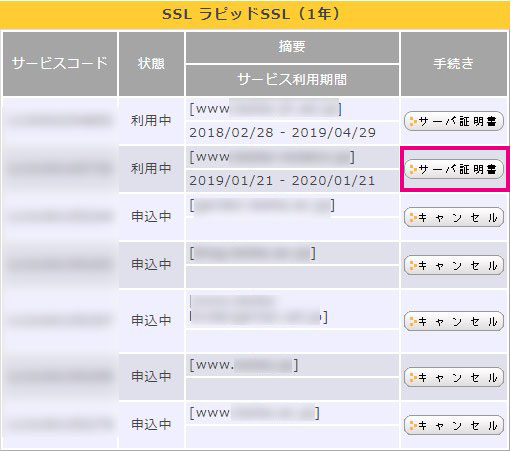Click キャンセル in the first 申込中 row
The height and width of the screenshot is (451, 511).
click(454, 217)
